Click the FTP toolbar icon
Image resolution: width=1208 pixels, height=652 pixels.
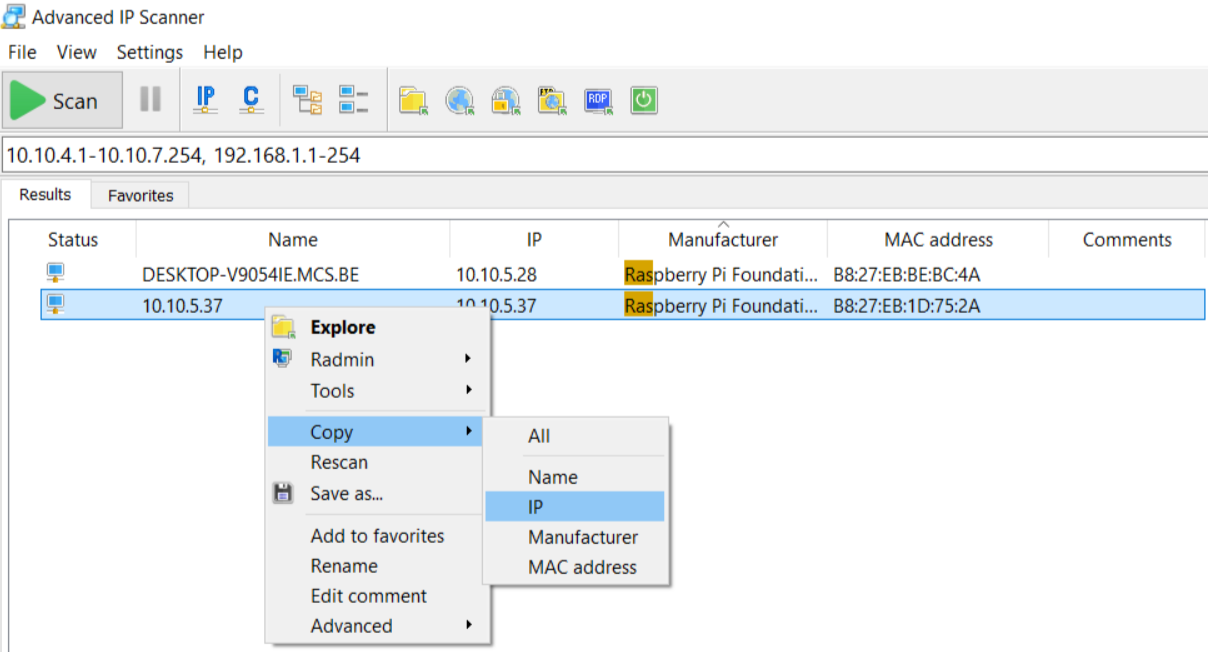[552, 100]
